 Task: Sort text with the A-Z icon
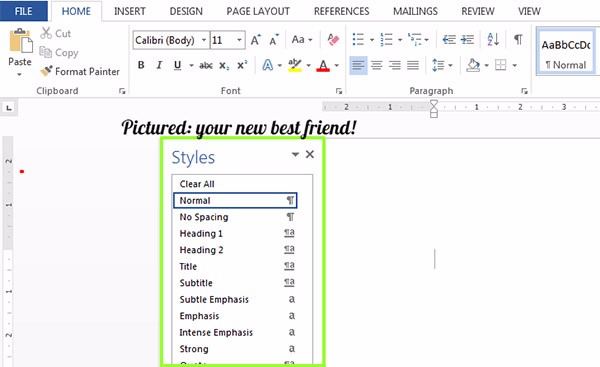pos(493,39)
